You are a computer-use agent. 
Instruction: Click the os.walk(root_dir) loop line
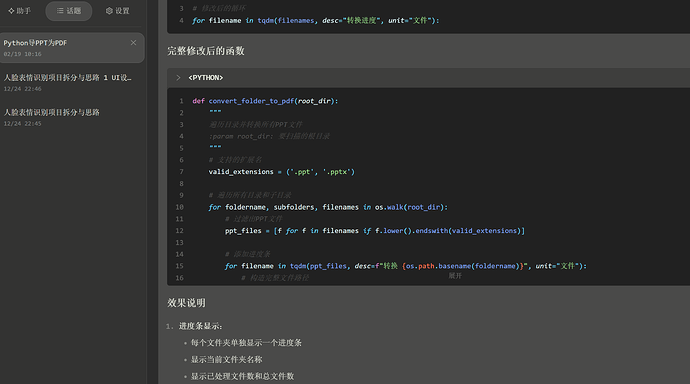pos(328,207)
